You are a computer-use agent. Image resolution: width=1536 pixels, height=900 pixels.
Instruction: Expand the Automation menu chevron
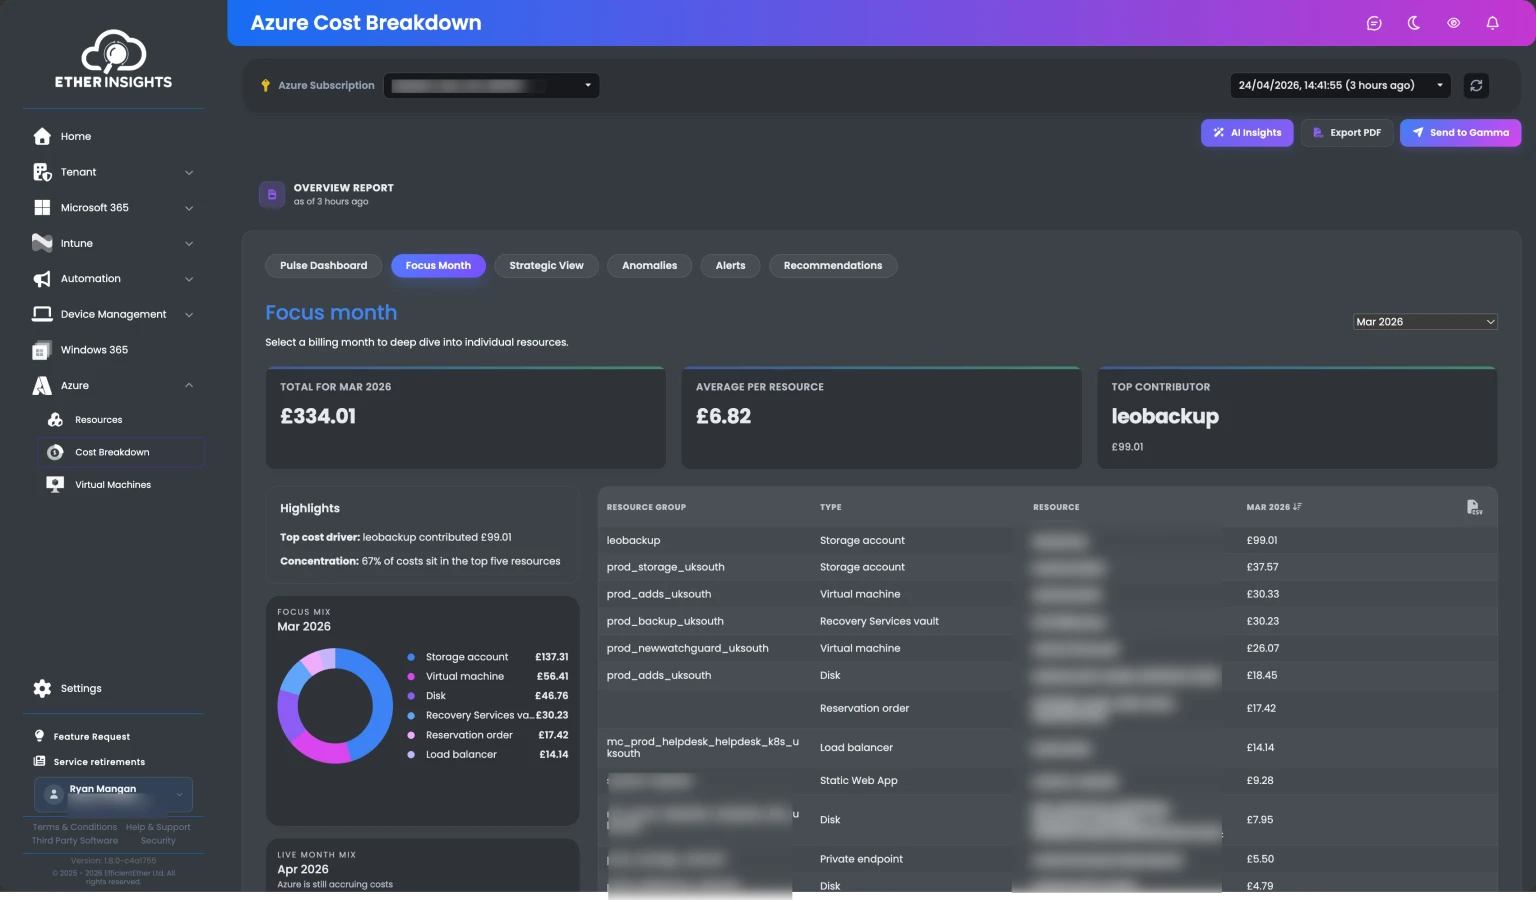tap(189, 279)
